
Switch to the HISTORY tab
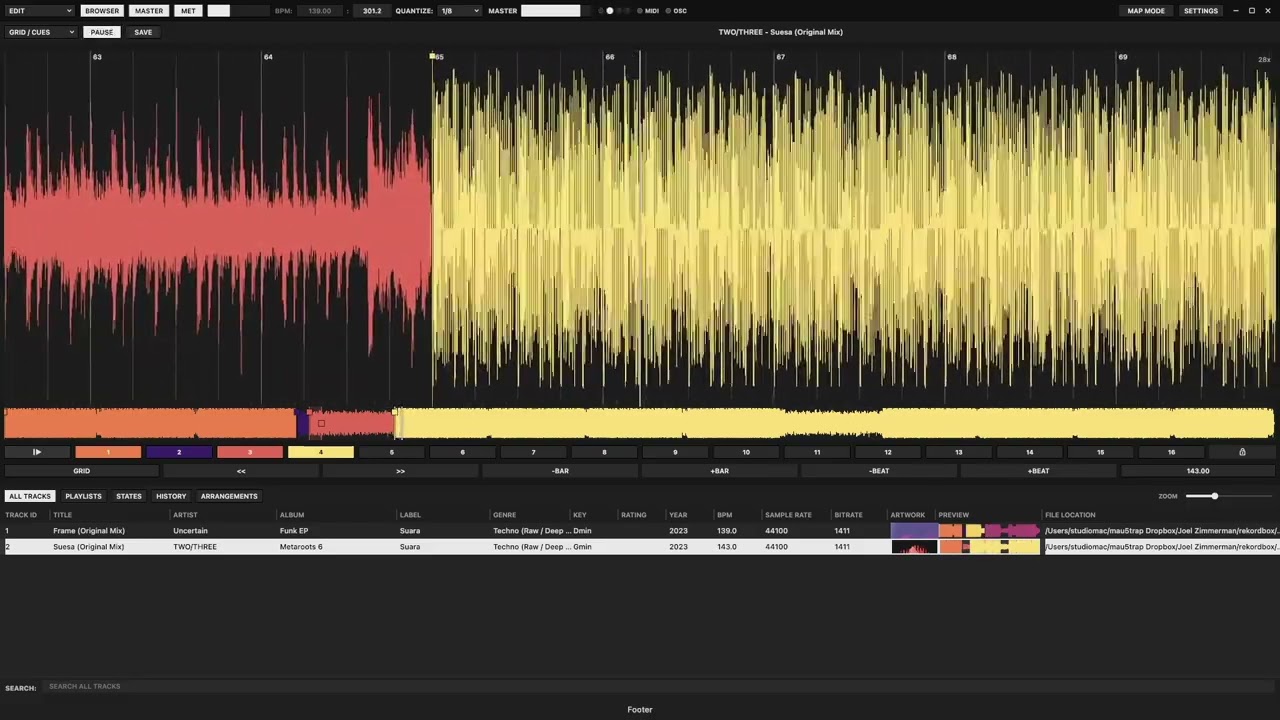[x=171, y=496]
